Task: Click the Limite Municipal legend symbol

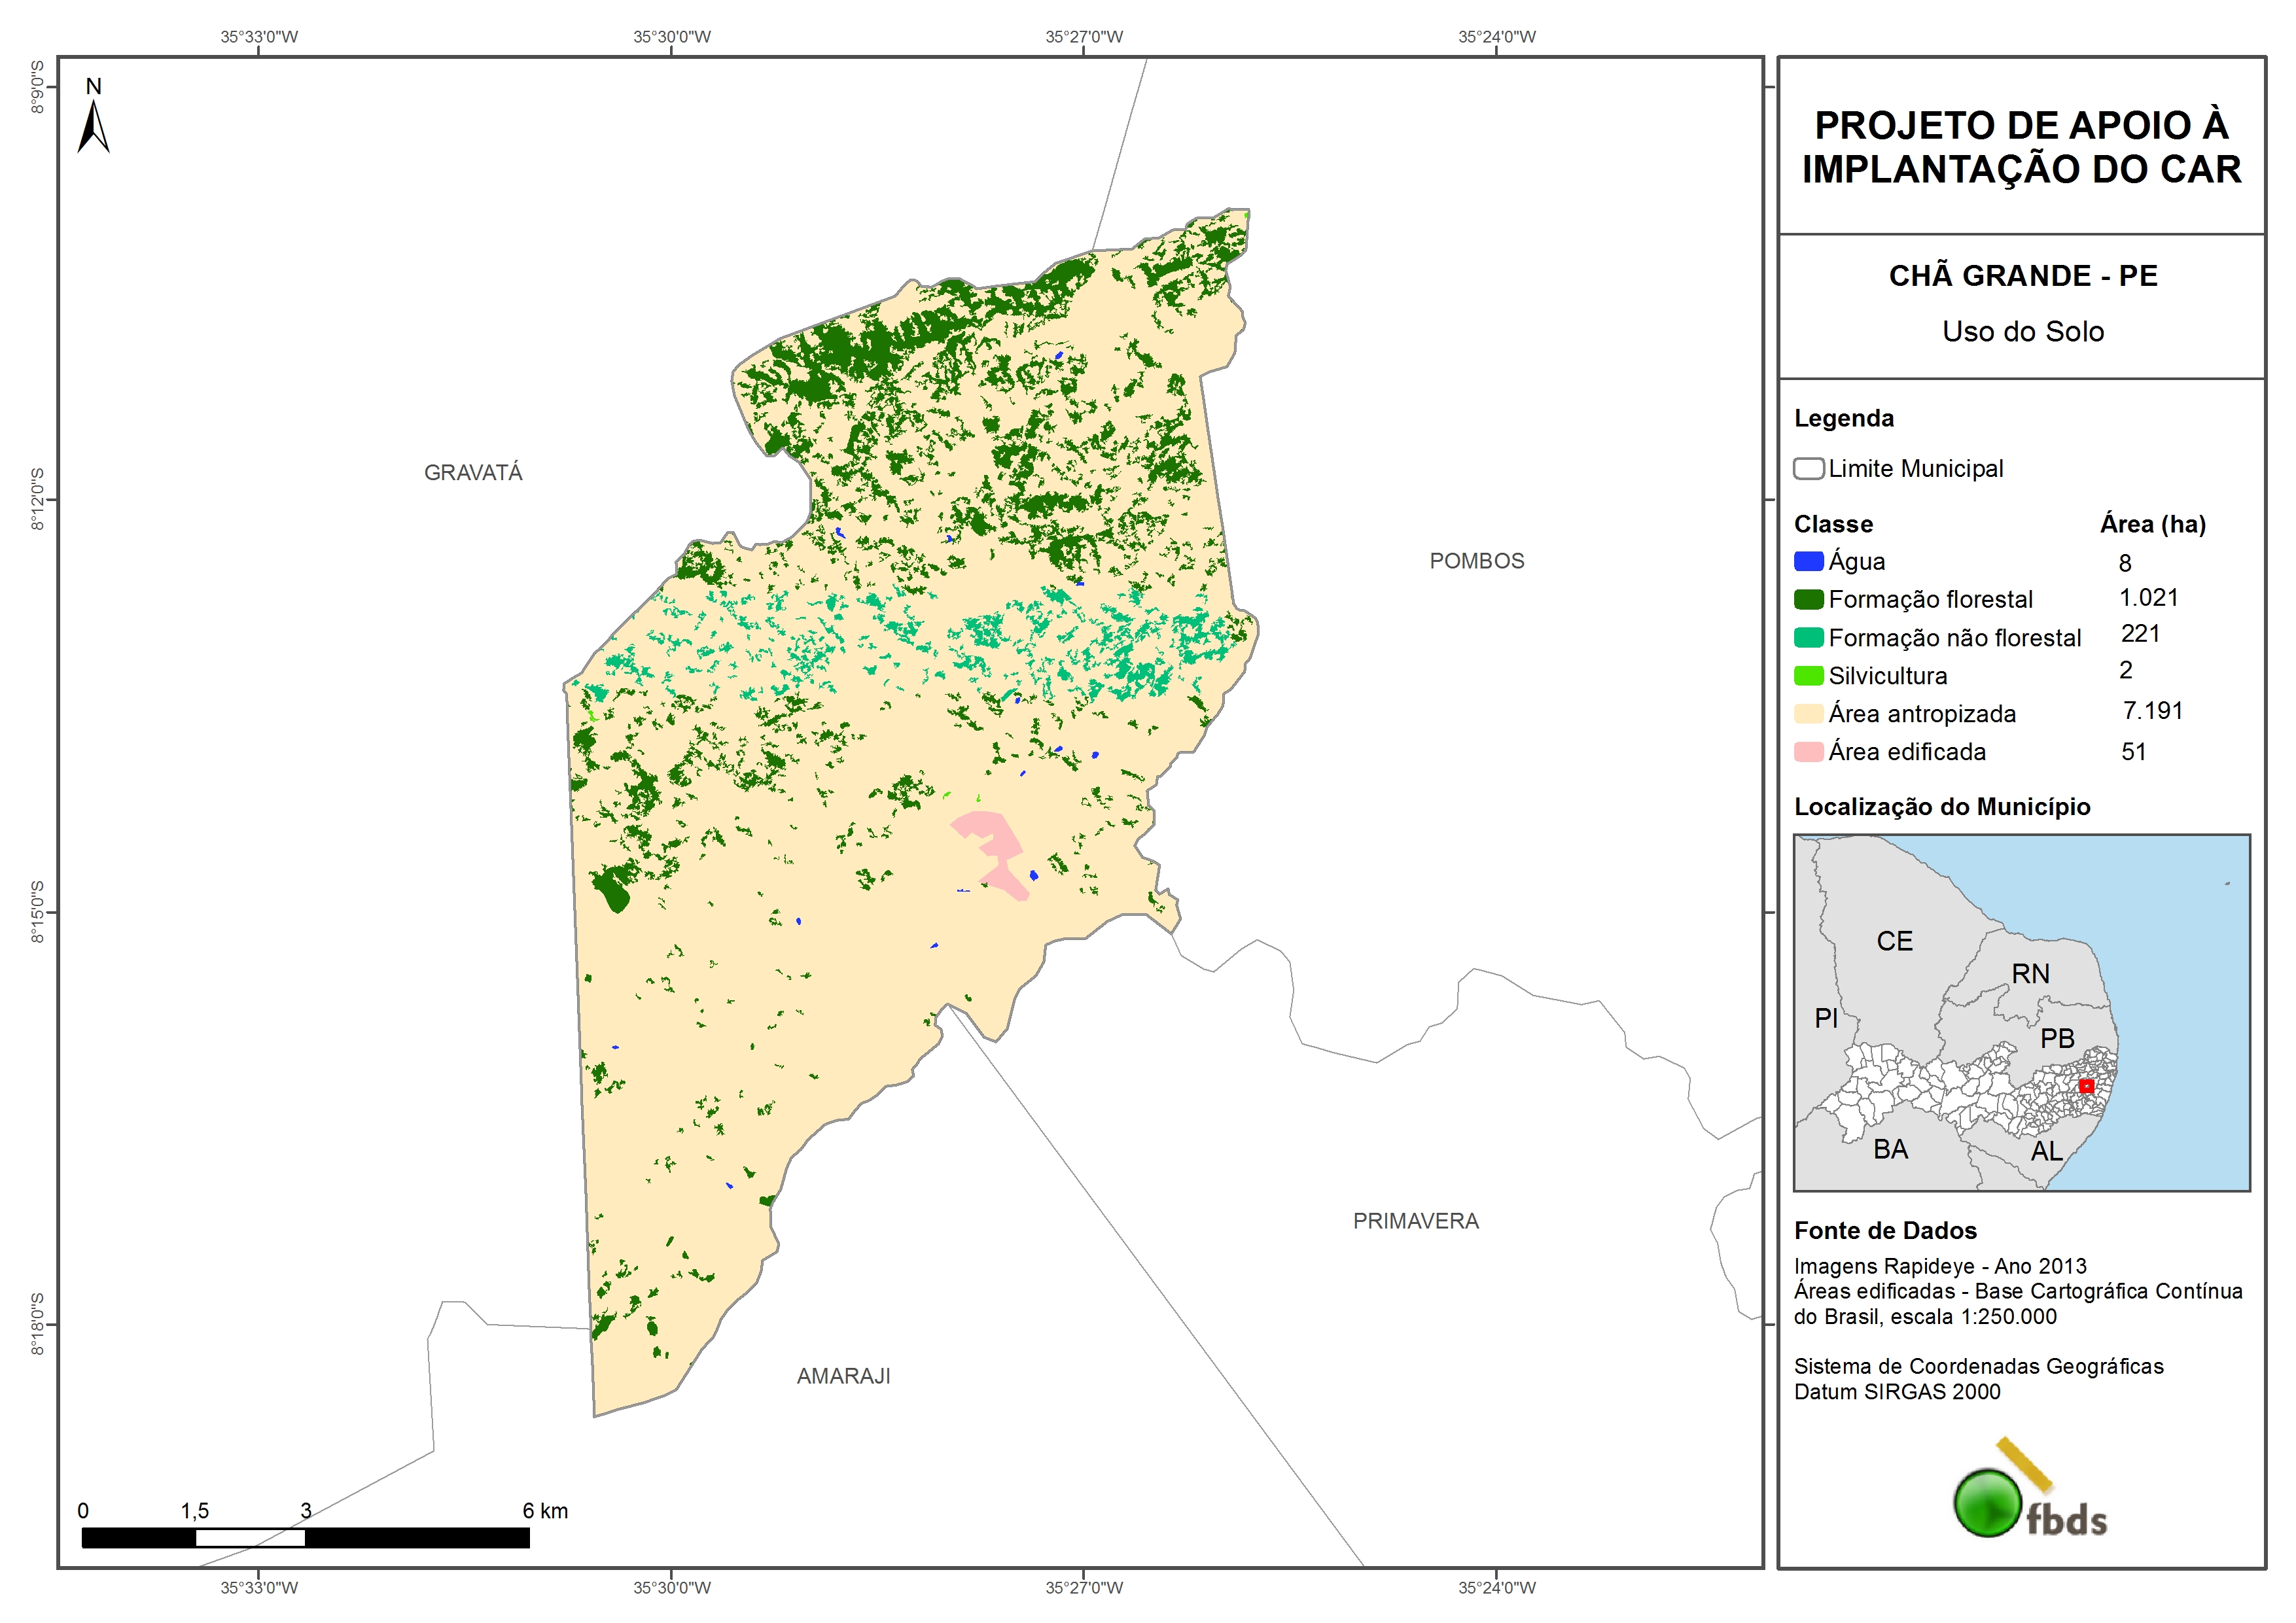Action: click(1808, 469)
